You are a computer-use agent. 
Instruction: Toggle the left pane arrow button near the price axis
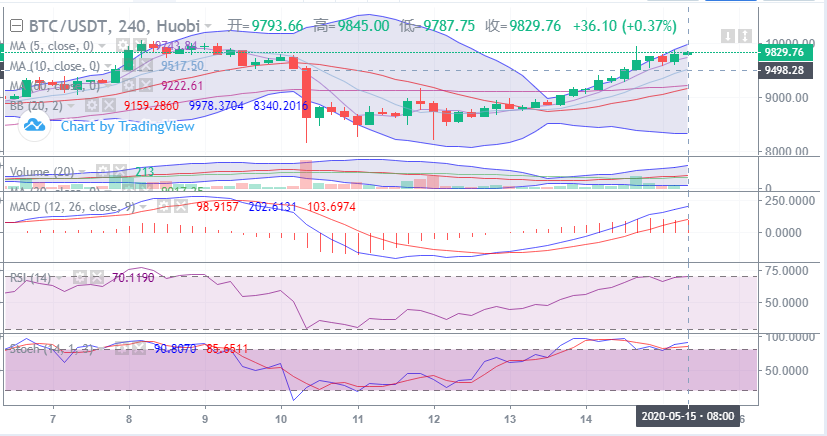[x=729, y=35]
